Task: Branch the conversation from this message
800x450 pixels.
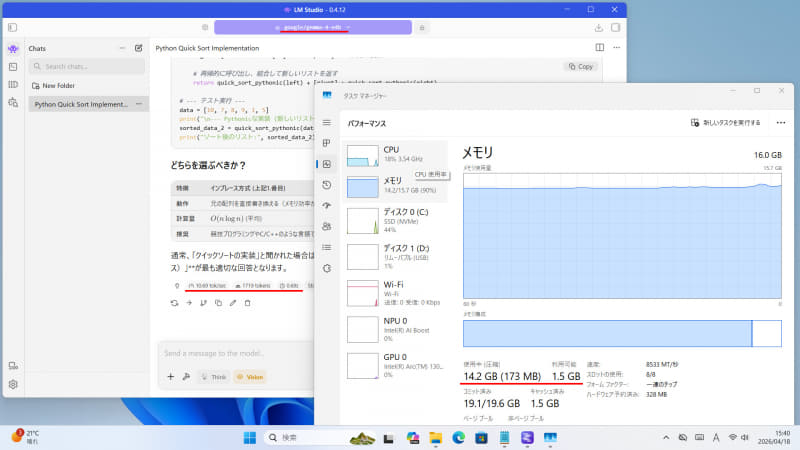Action: pos(204,303)
